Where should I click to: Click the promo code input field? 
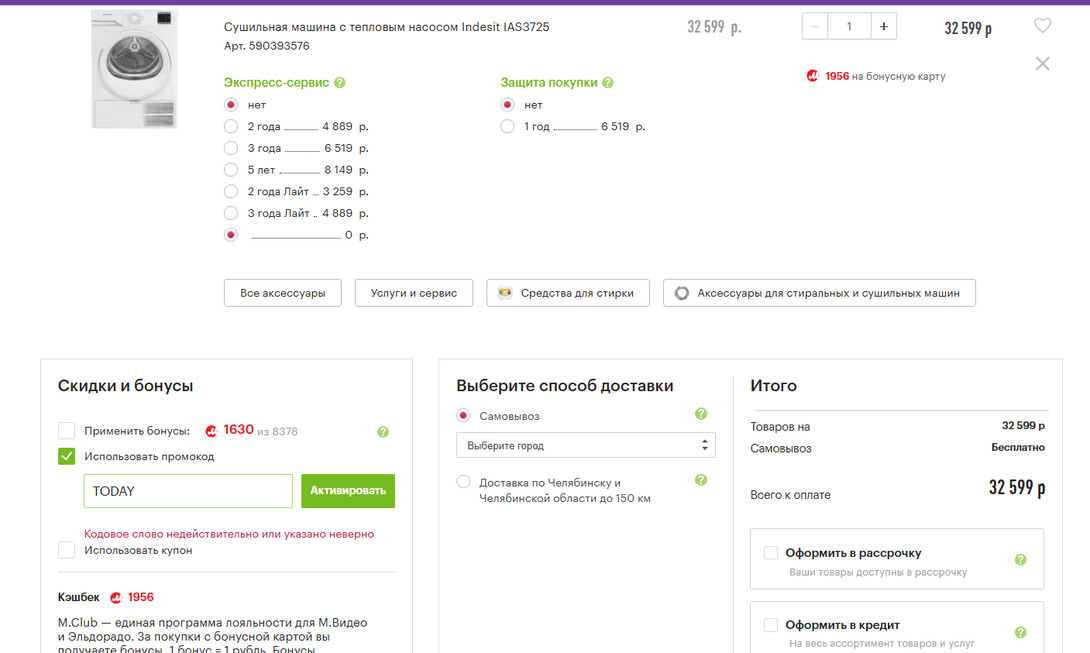(188, 491)
